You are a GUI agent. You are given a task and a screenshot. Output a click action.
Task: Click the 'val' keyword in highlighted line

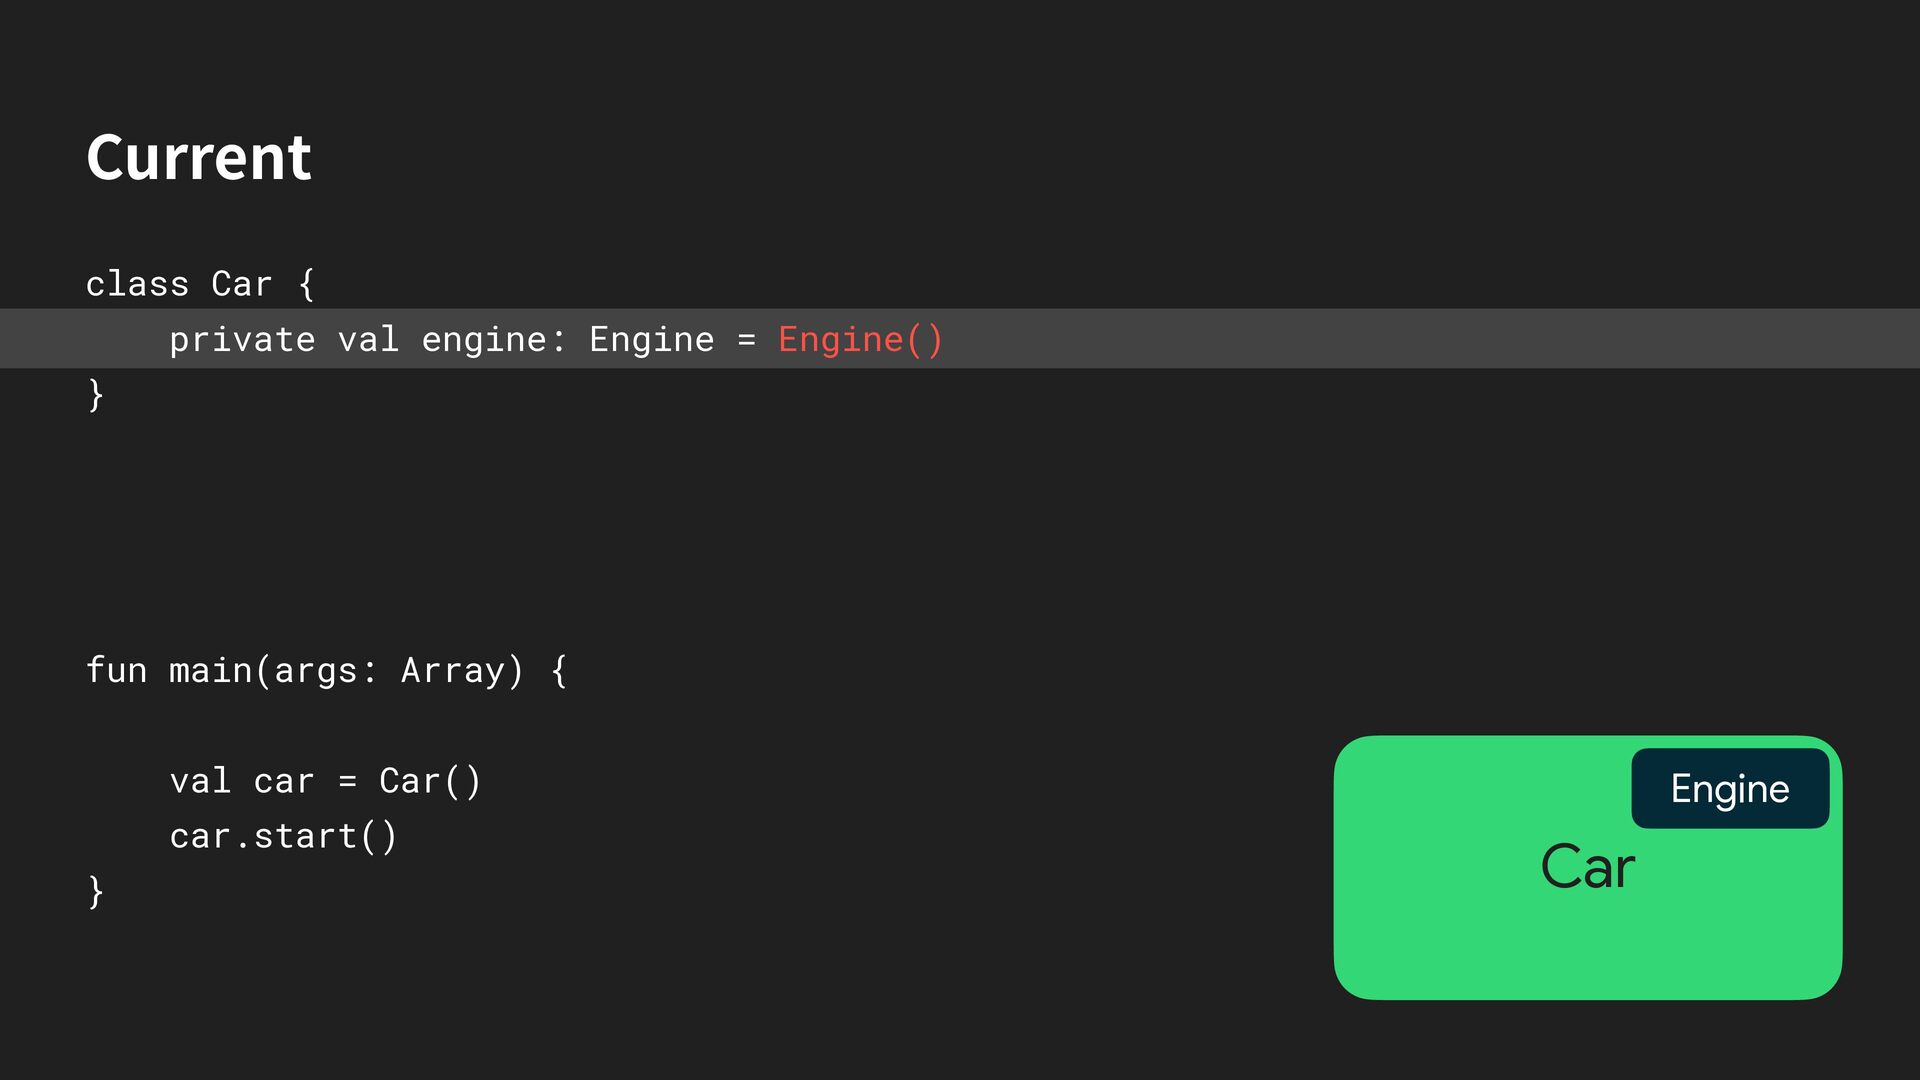coord(368,340)
